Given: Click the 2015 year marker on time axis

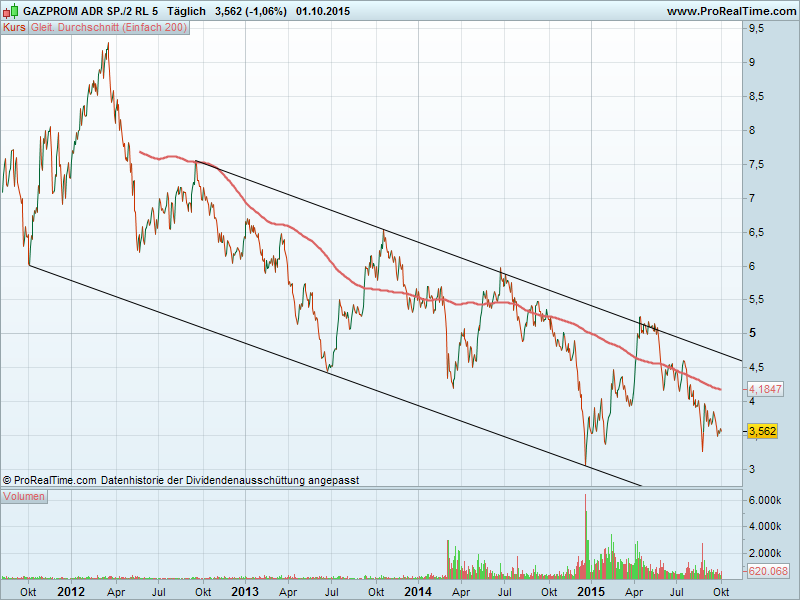Looking at the screenshot, I should coord(592,591).
